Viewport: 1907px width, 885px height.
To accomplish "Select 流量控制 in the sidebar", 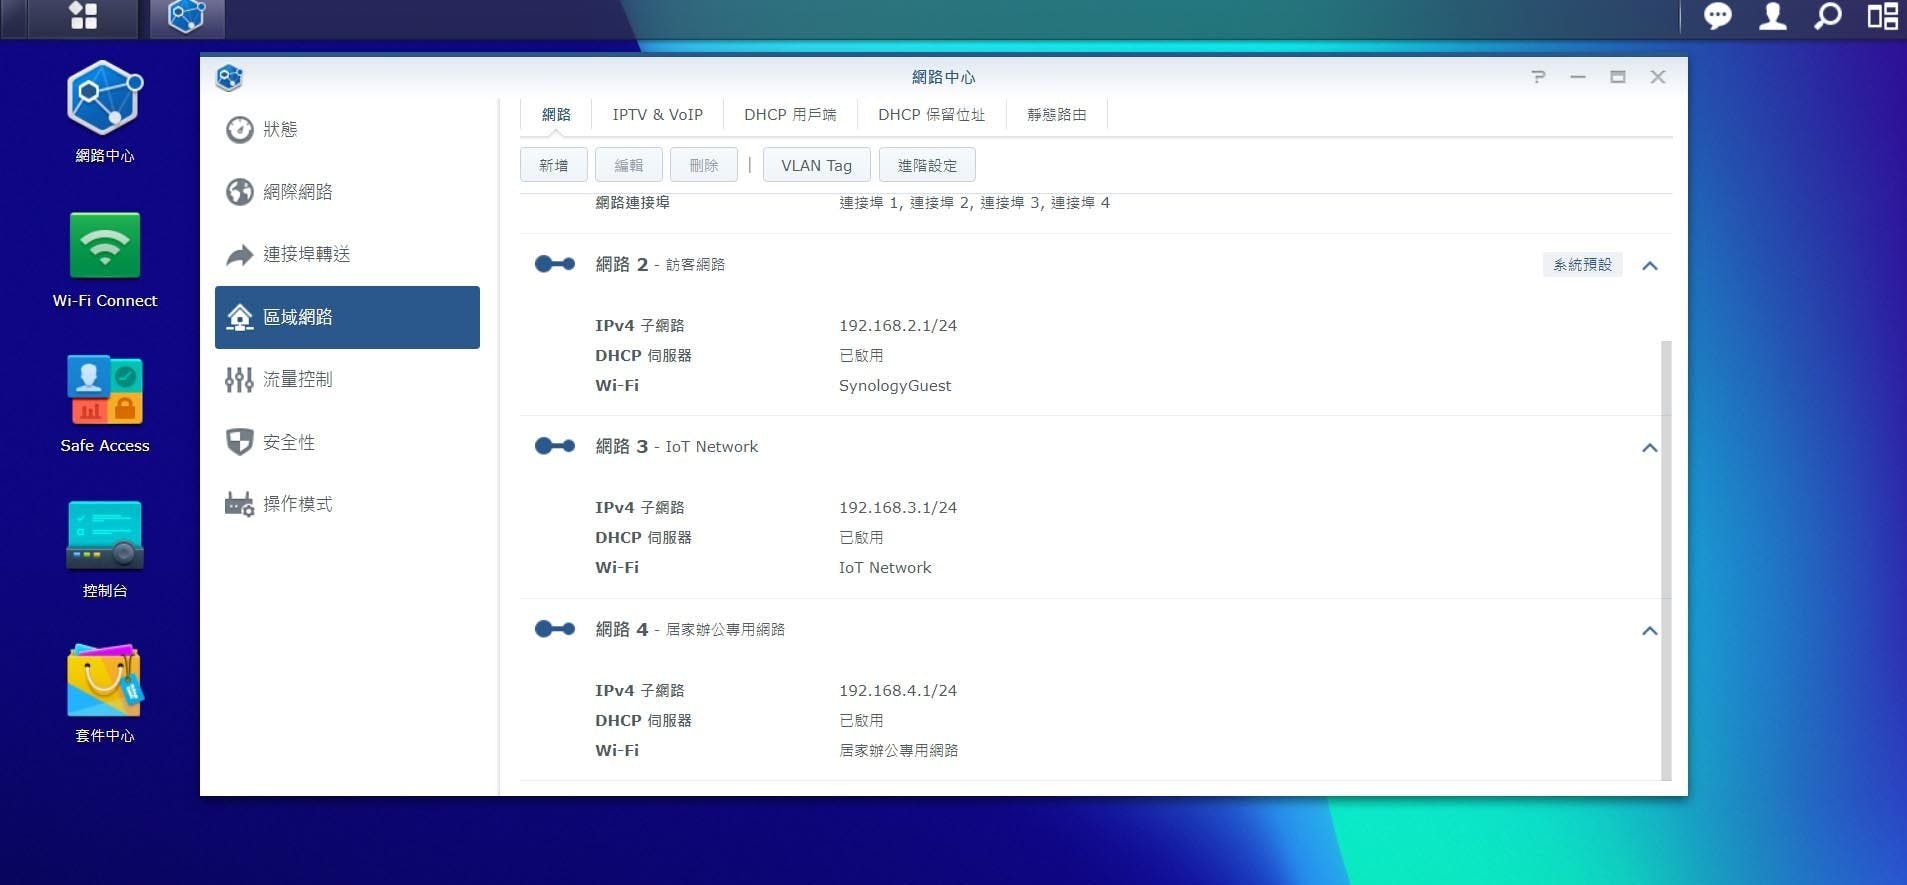I will (x=297, y=379).
